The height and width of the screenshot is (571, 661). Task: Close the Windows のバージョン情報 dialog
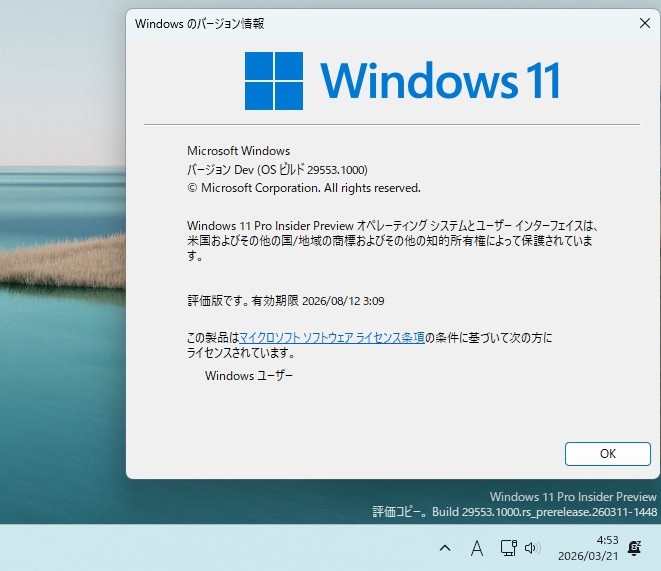click(x=645, y=23)
